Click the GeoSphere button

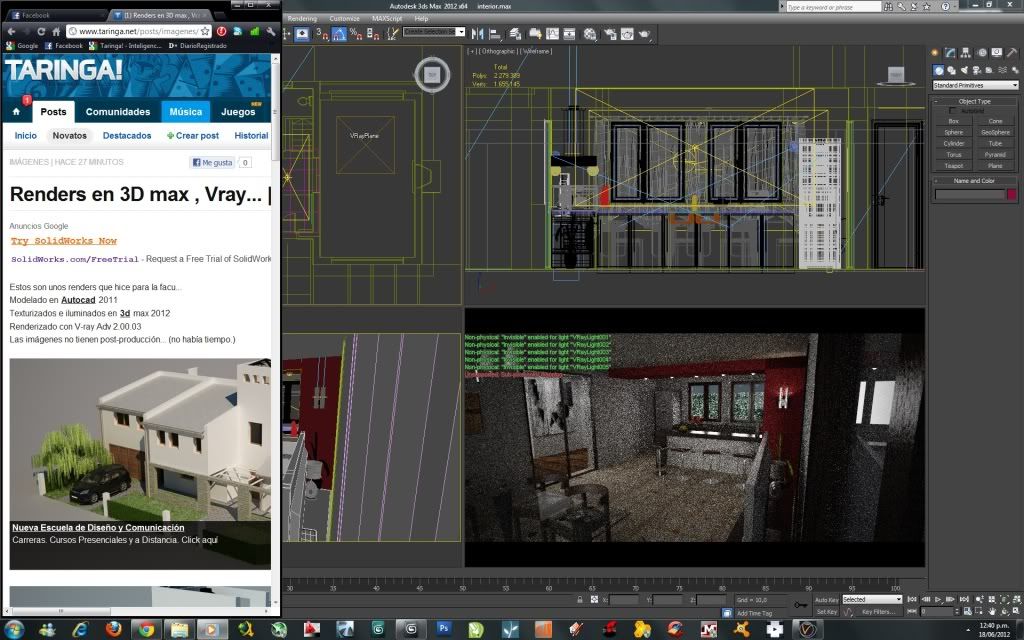[995, 133]
